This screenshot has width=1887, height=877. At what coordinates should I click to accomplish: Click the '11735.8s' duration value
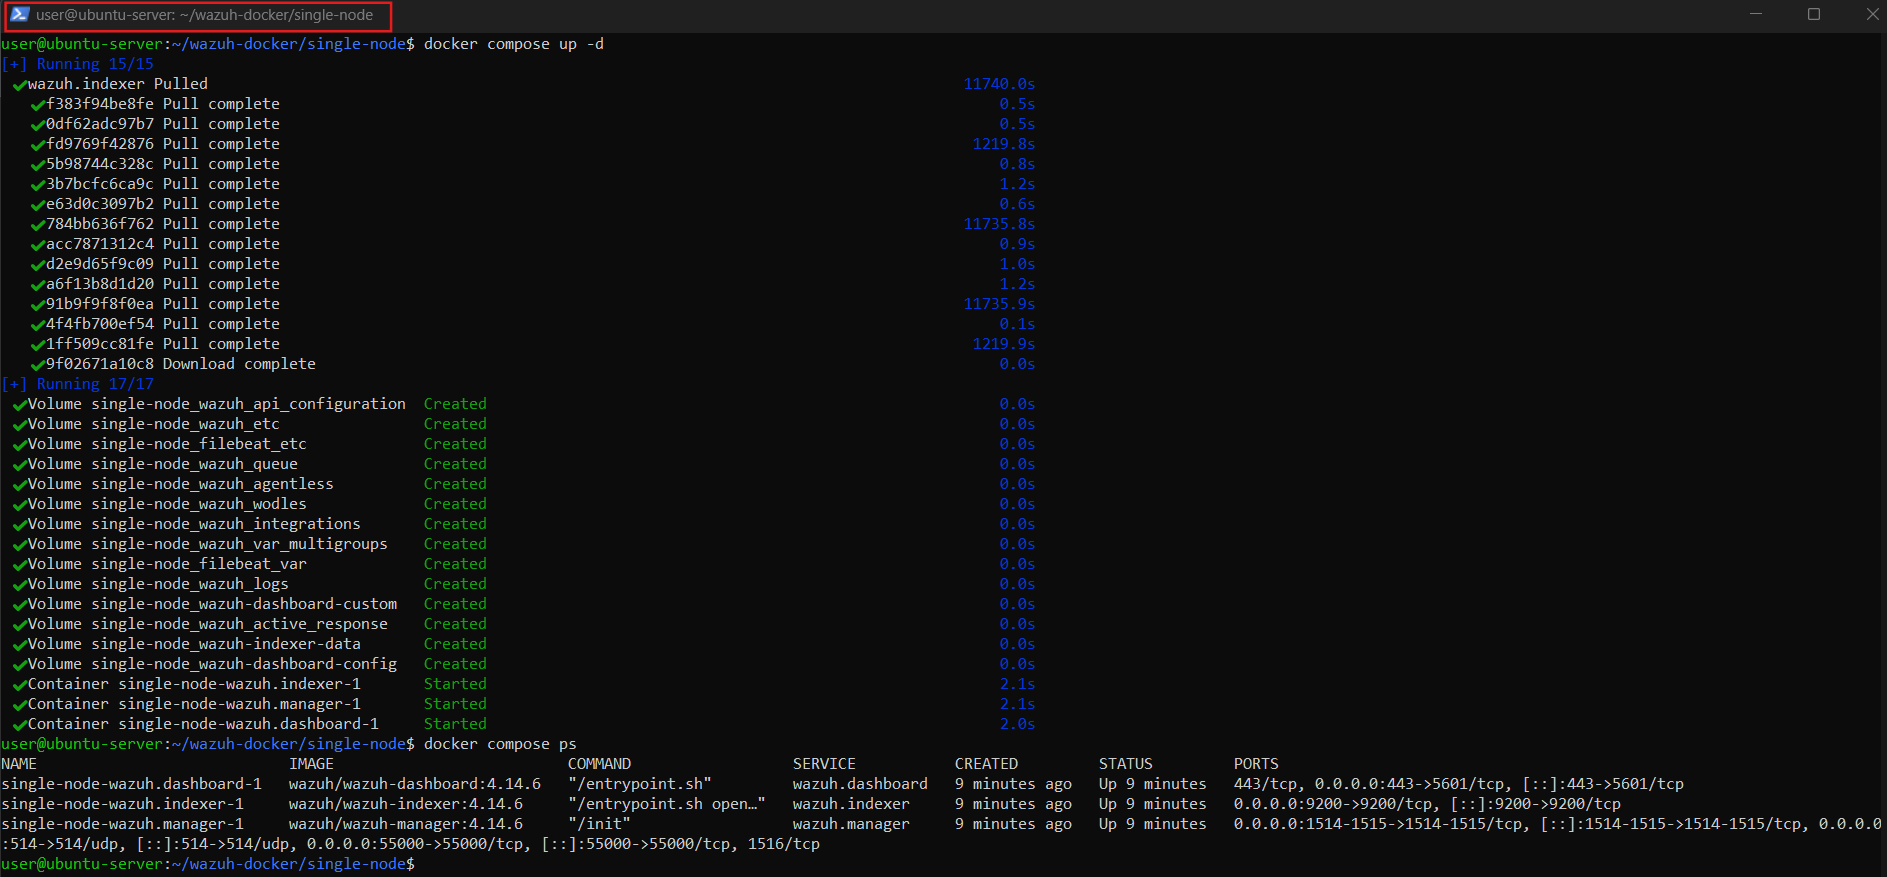point(999,224)
